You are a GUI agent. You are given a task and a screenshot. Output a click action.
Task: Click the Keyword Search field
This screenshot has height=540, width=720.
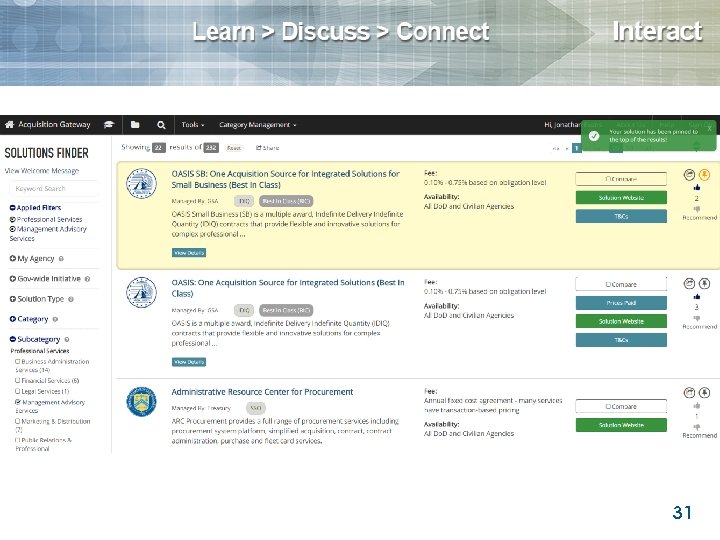tap(54, 189)
